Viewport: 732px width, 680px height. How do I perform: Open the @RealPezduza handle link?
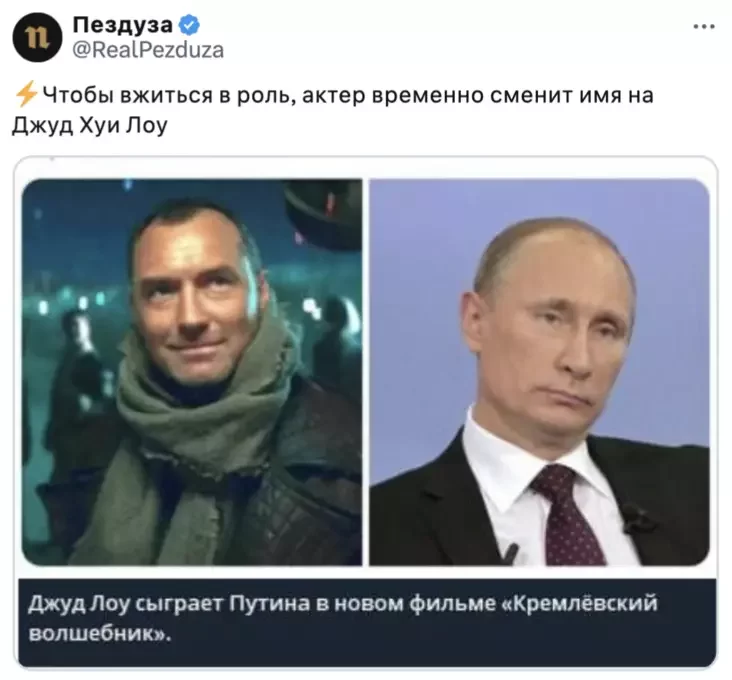click(x=148, y=50)
